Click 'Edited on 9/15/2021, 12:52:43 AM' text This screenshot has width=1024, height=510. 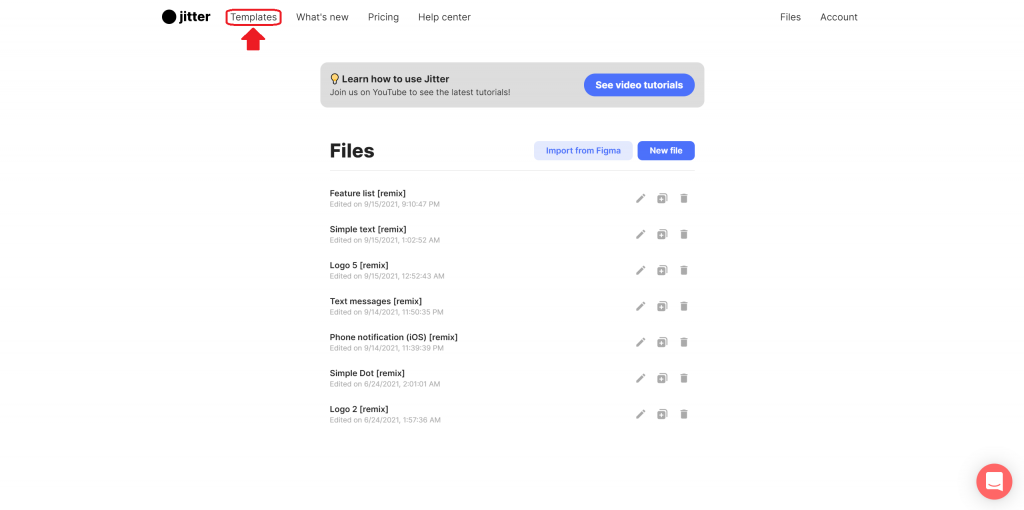pos(387,276)
